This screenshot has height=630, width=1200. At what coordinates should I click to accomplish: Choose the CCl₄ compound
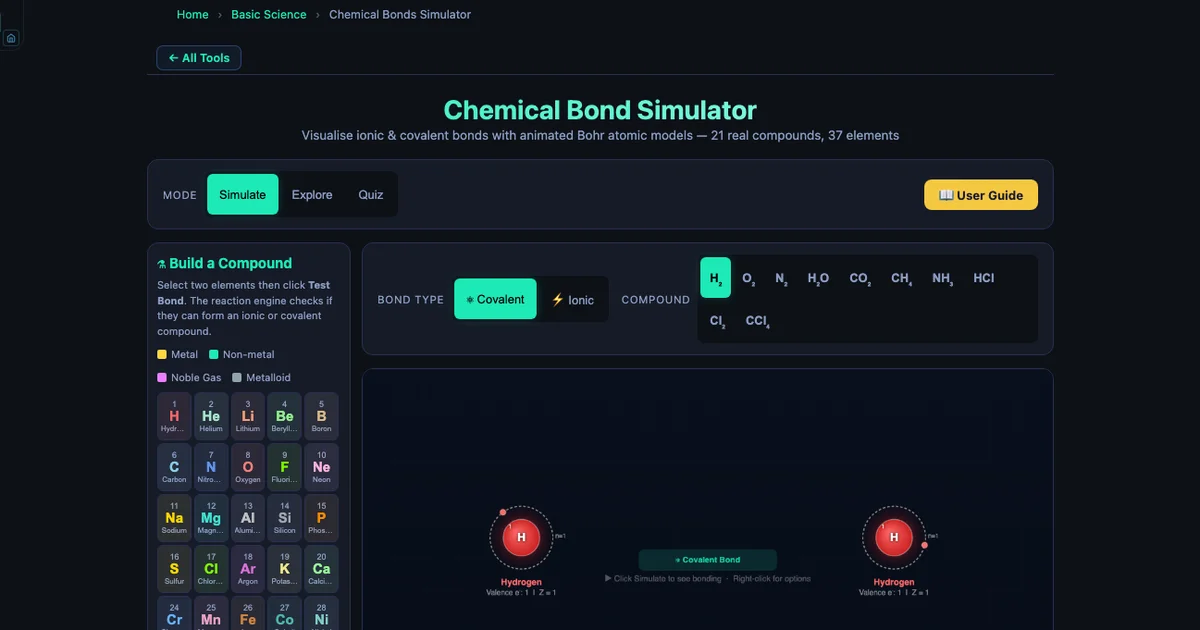click(x=757, y=321)
